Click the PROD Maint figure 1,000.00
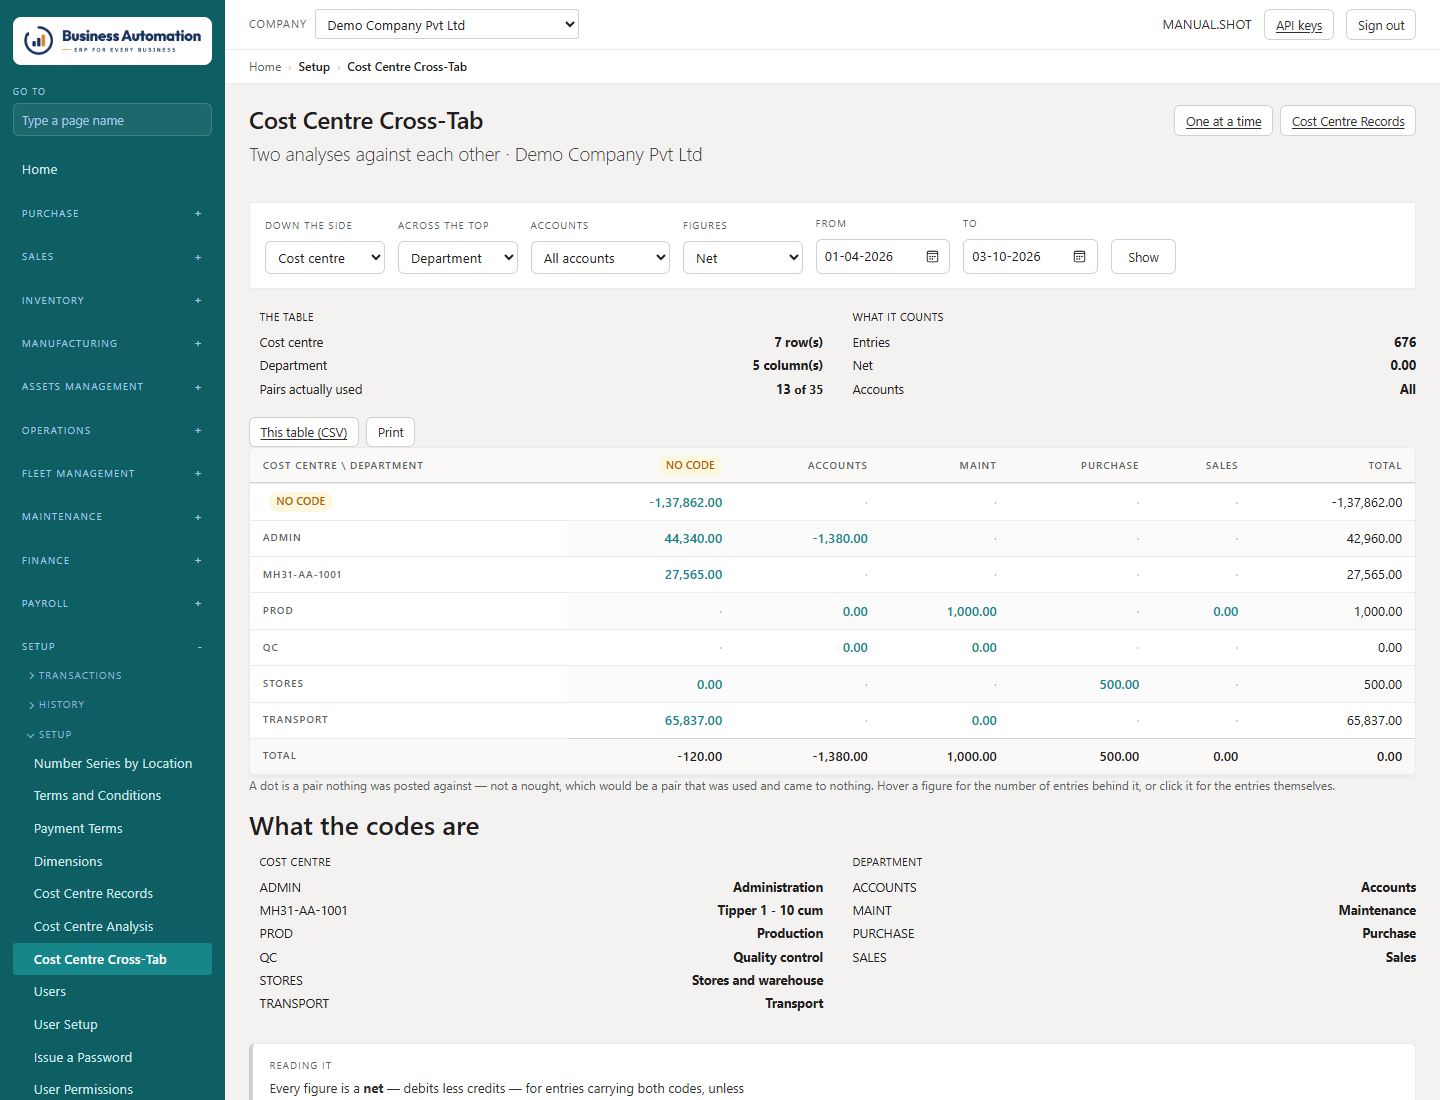This screenshot has width=1440, height=1100. pyautogui.click(x=972, y=612)
